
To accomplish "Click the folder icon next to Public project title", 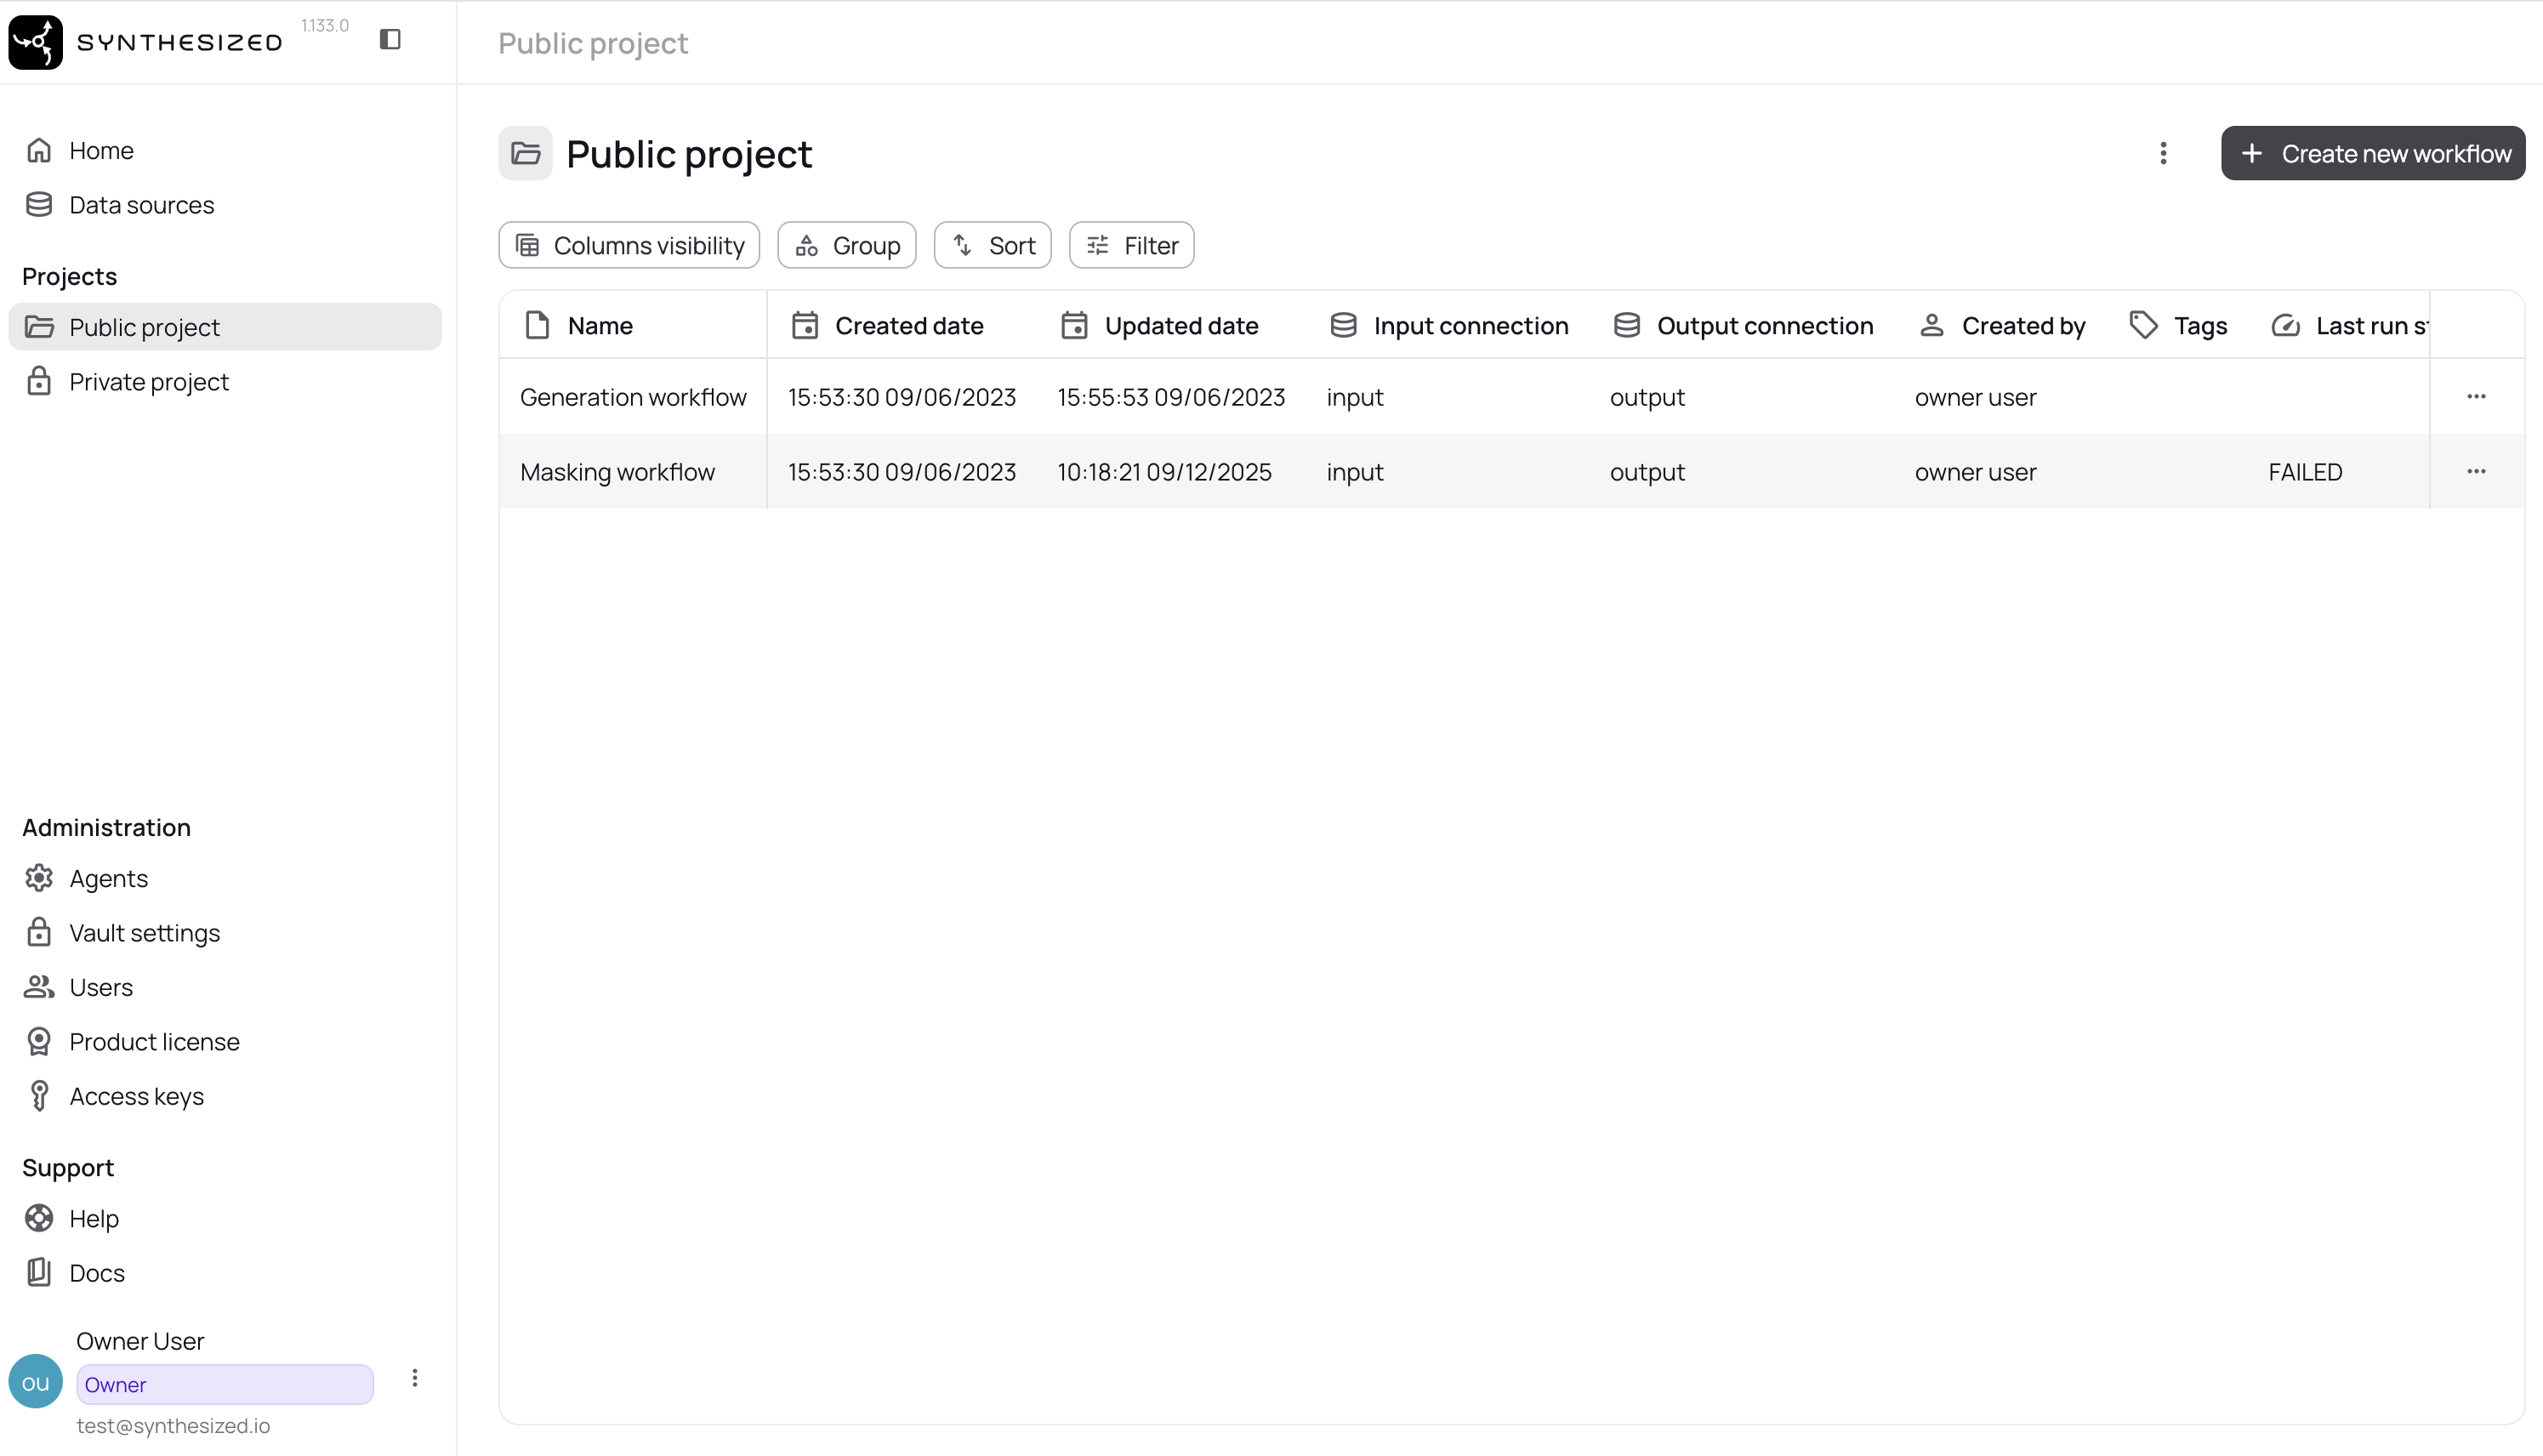I will [525, 153].
